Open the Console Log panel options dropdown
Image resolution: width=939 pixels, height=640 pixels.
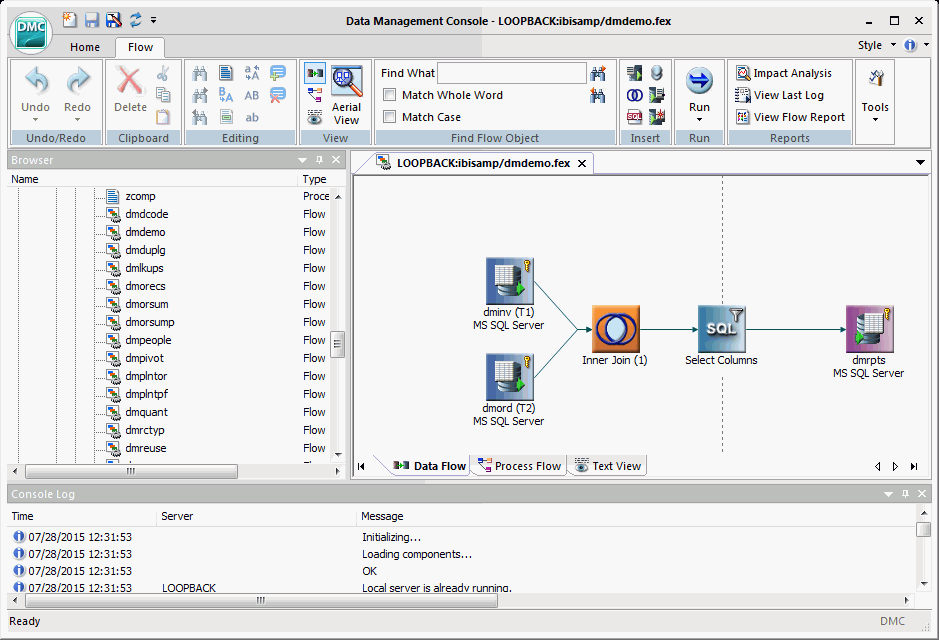[x=888, y=495]
